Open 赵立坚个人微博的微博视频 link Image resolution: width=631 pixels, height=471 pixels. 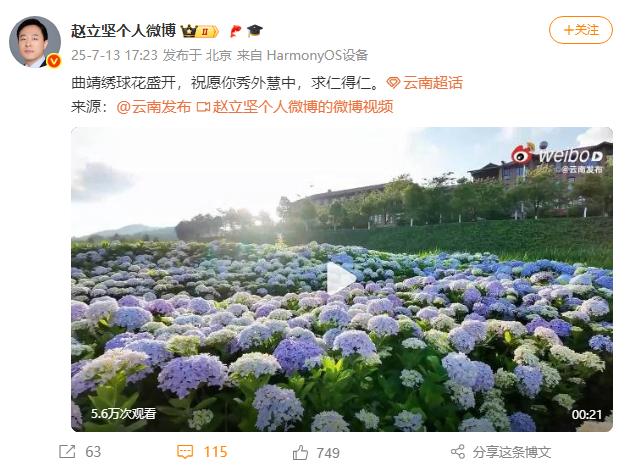[x=295, y=107]
